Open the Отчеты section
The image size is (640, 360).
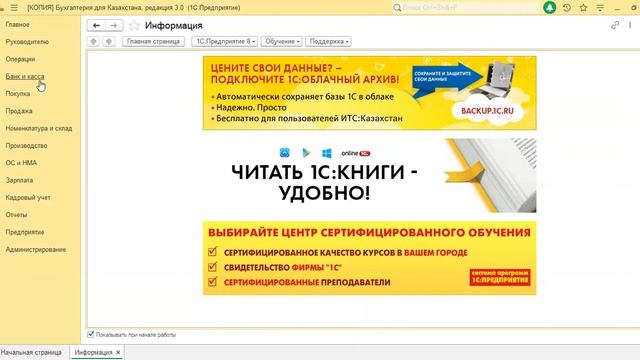pyautogui.click(x=16, y=215)
